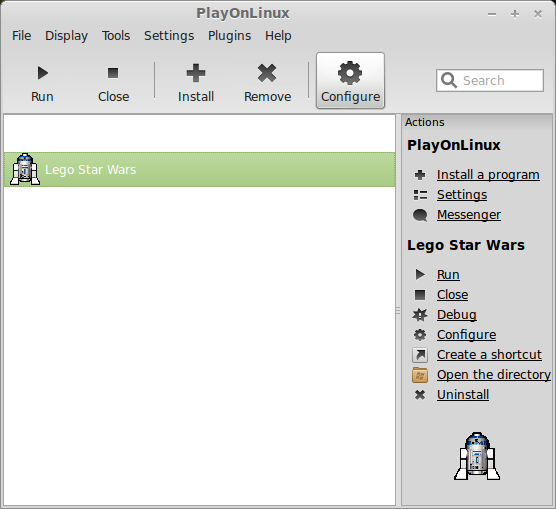Click plus icon beside Install a program
This screenshot has width=556, height=509.
tap(420, 175)
